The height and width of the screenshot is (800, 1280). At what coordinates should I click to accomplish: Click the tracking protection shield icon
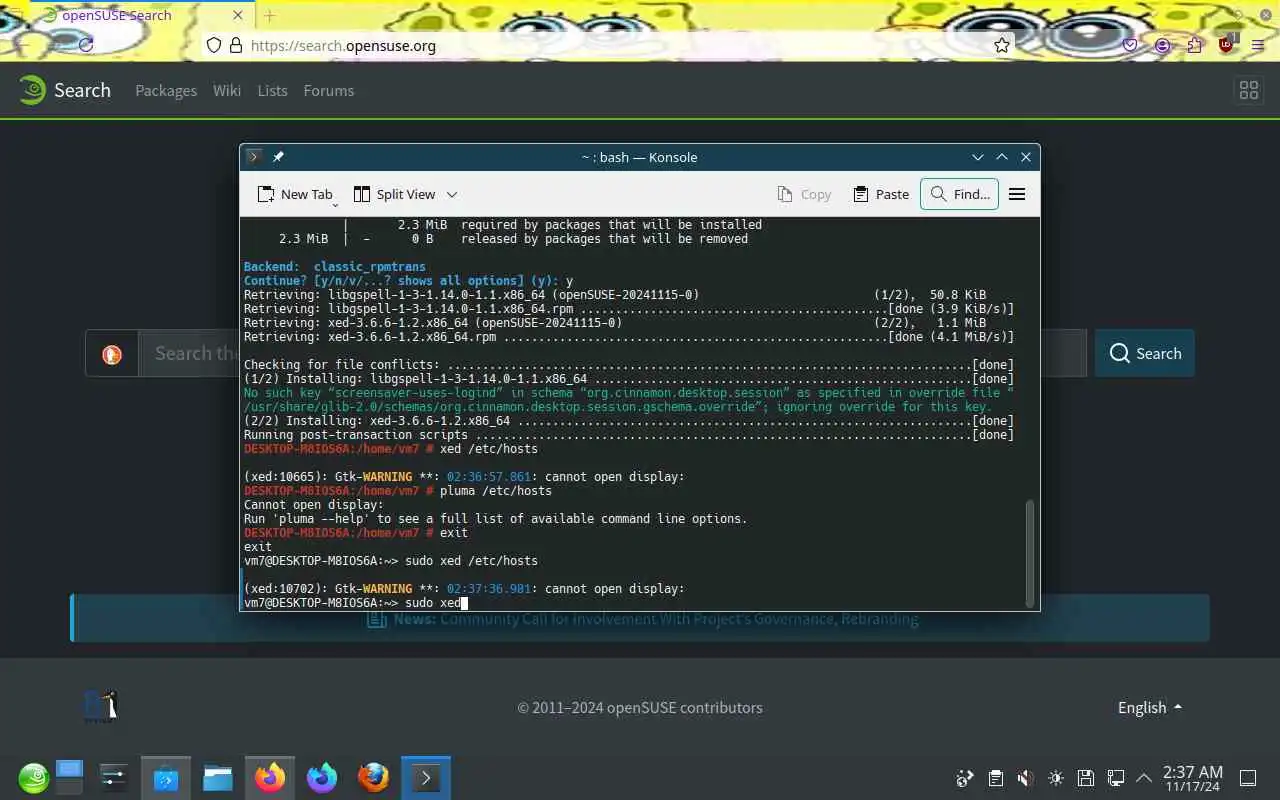(213, 45)
